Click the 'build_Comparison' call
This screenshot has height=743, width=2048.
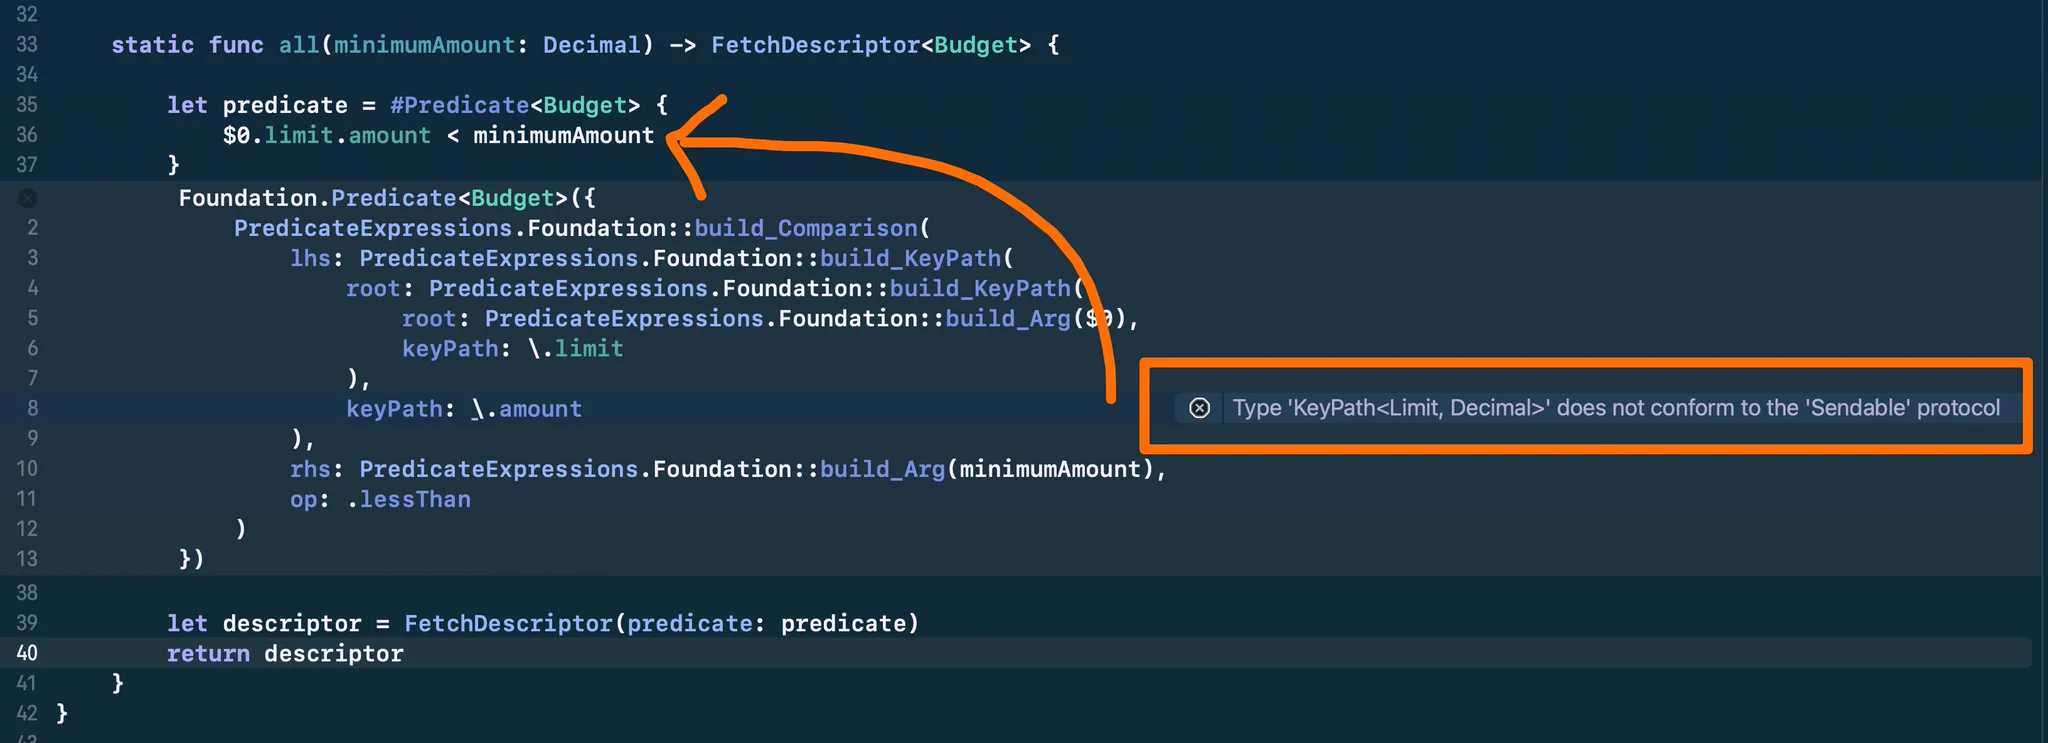pyautogui.click(x=806, y=228)
